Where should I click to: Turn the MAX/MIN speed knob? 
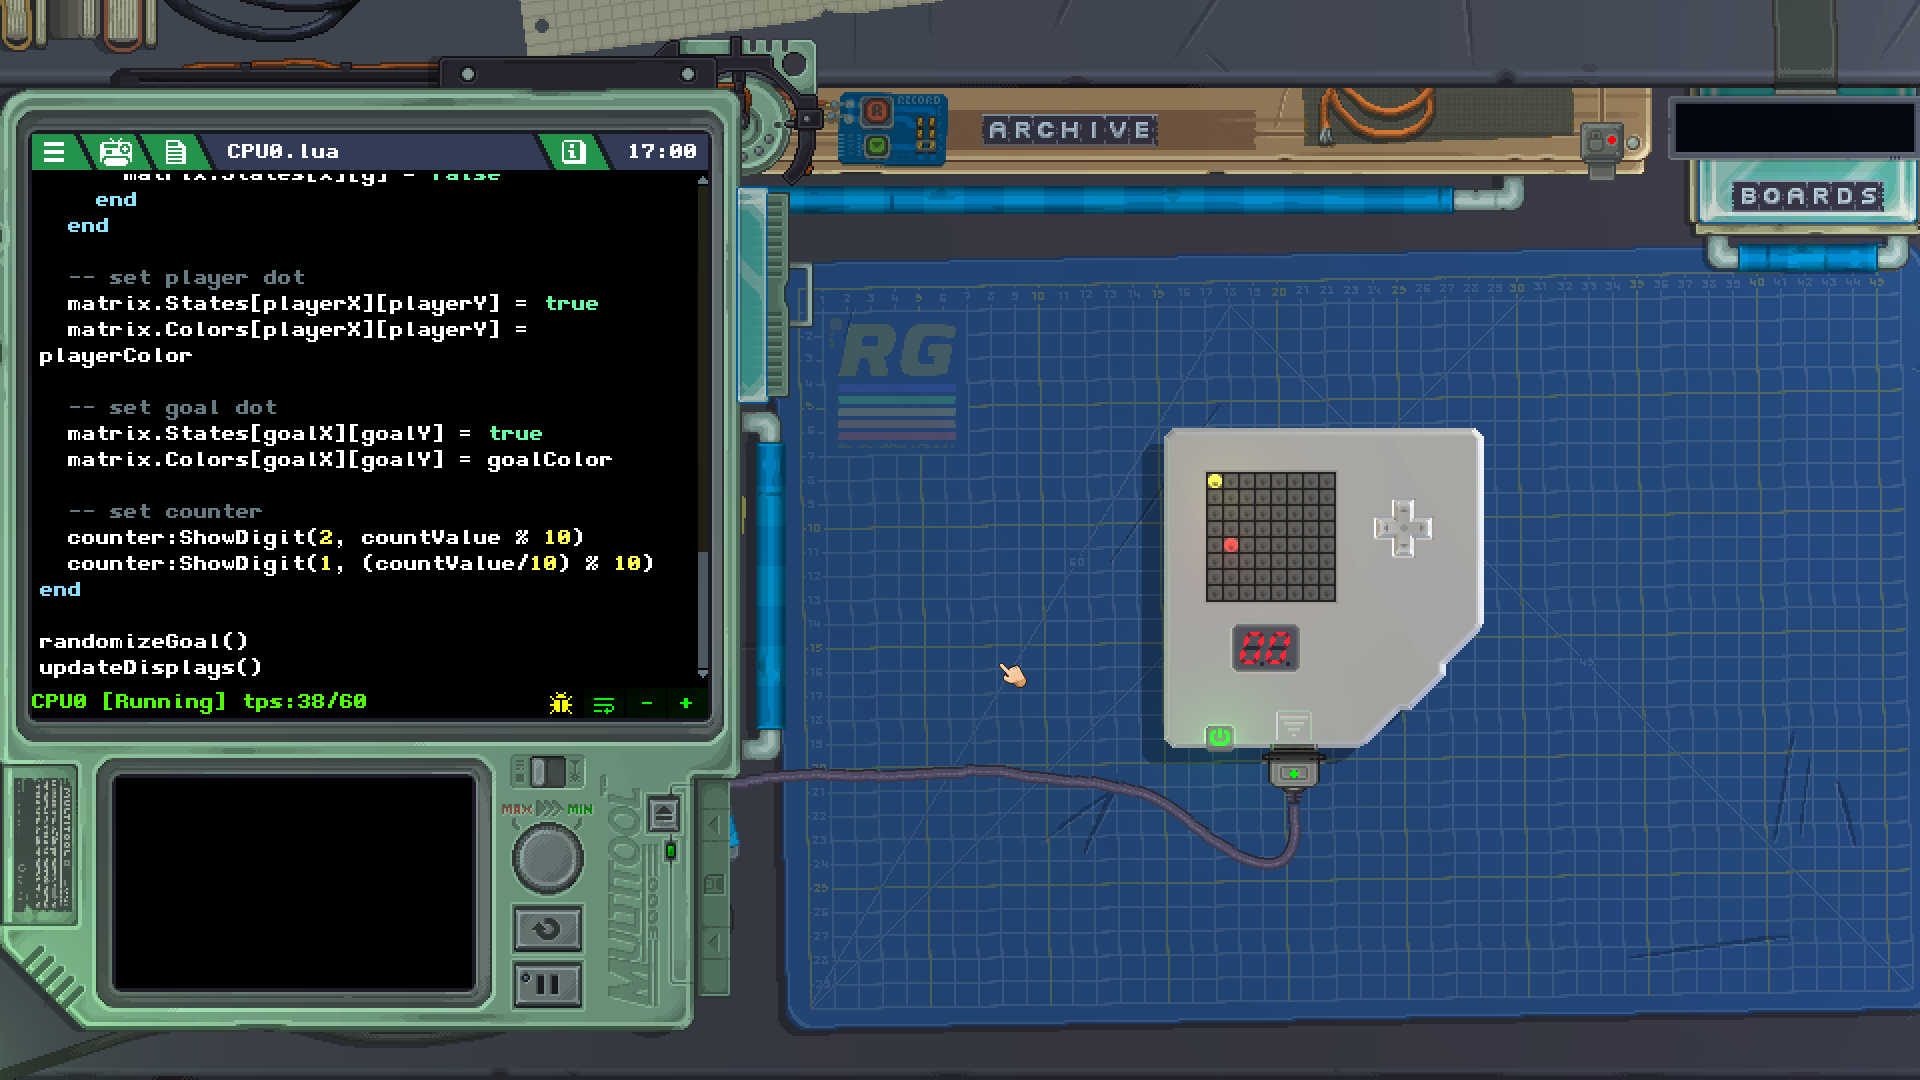pyautogui.click(x=547, y=857)
